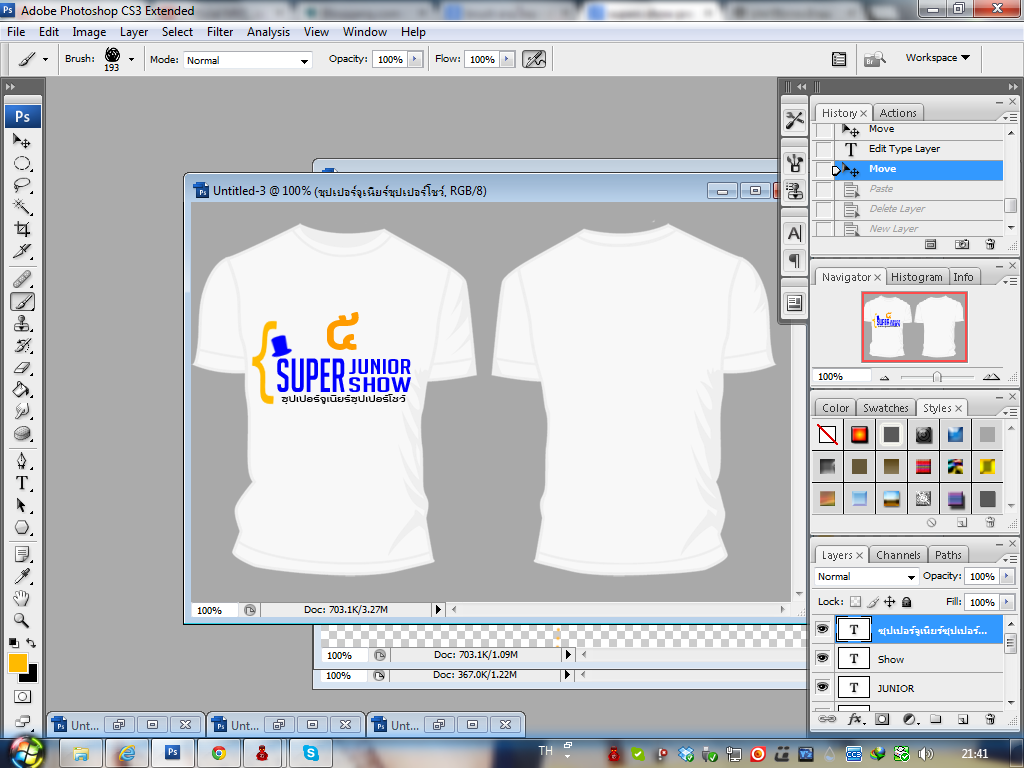The width and height of the screenshot is (1024, 768).
Task: Open Skype from the Windows taskbar
Action: click(x=311, y=752)
